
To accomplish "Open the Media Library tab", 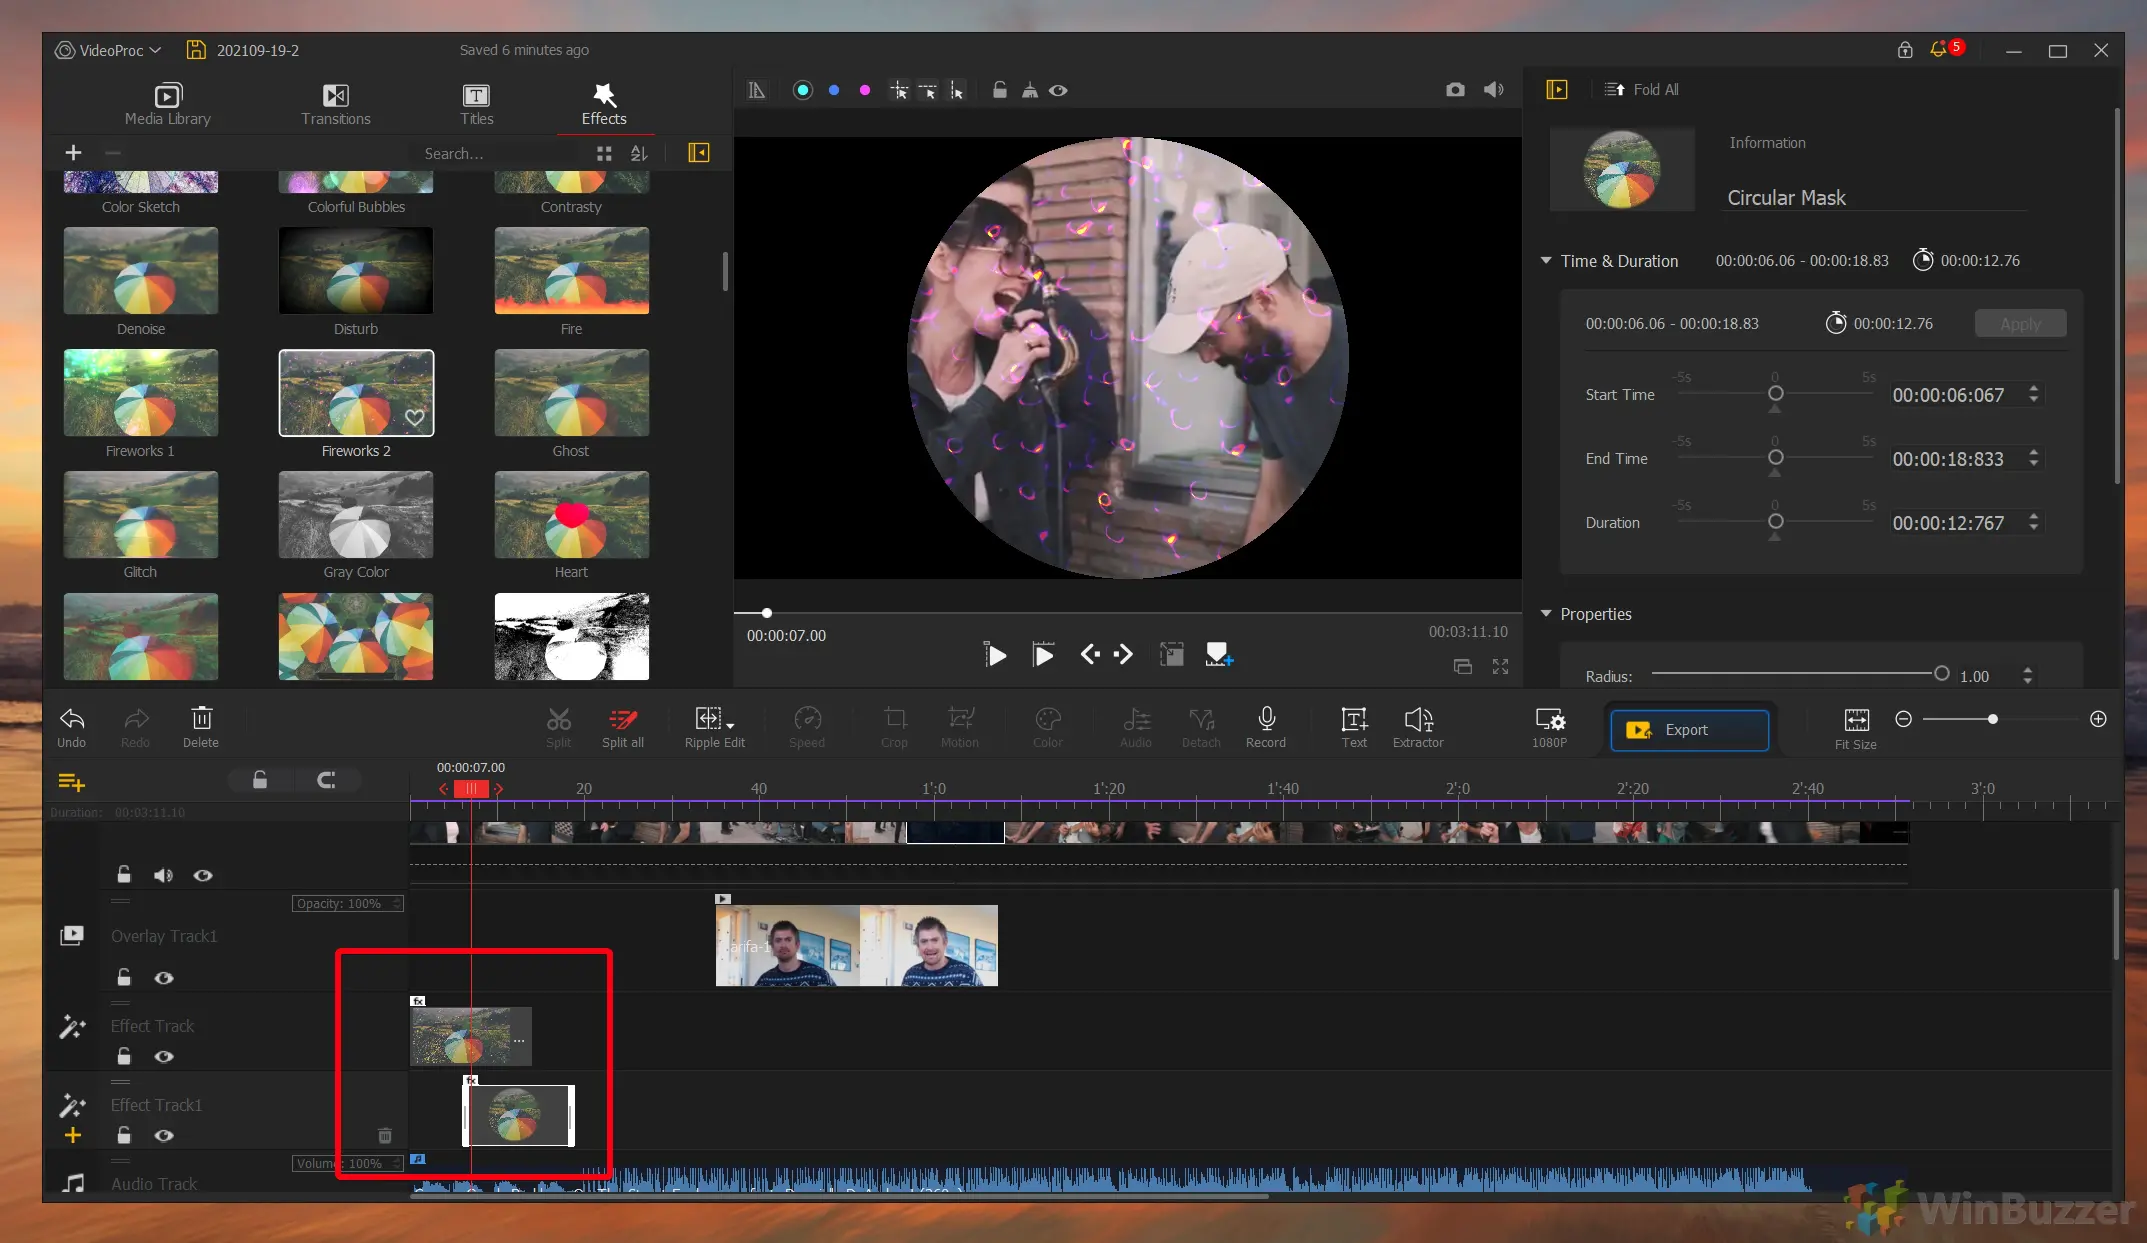I will coord(166,103).
